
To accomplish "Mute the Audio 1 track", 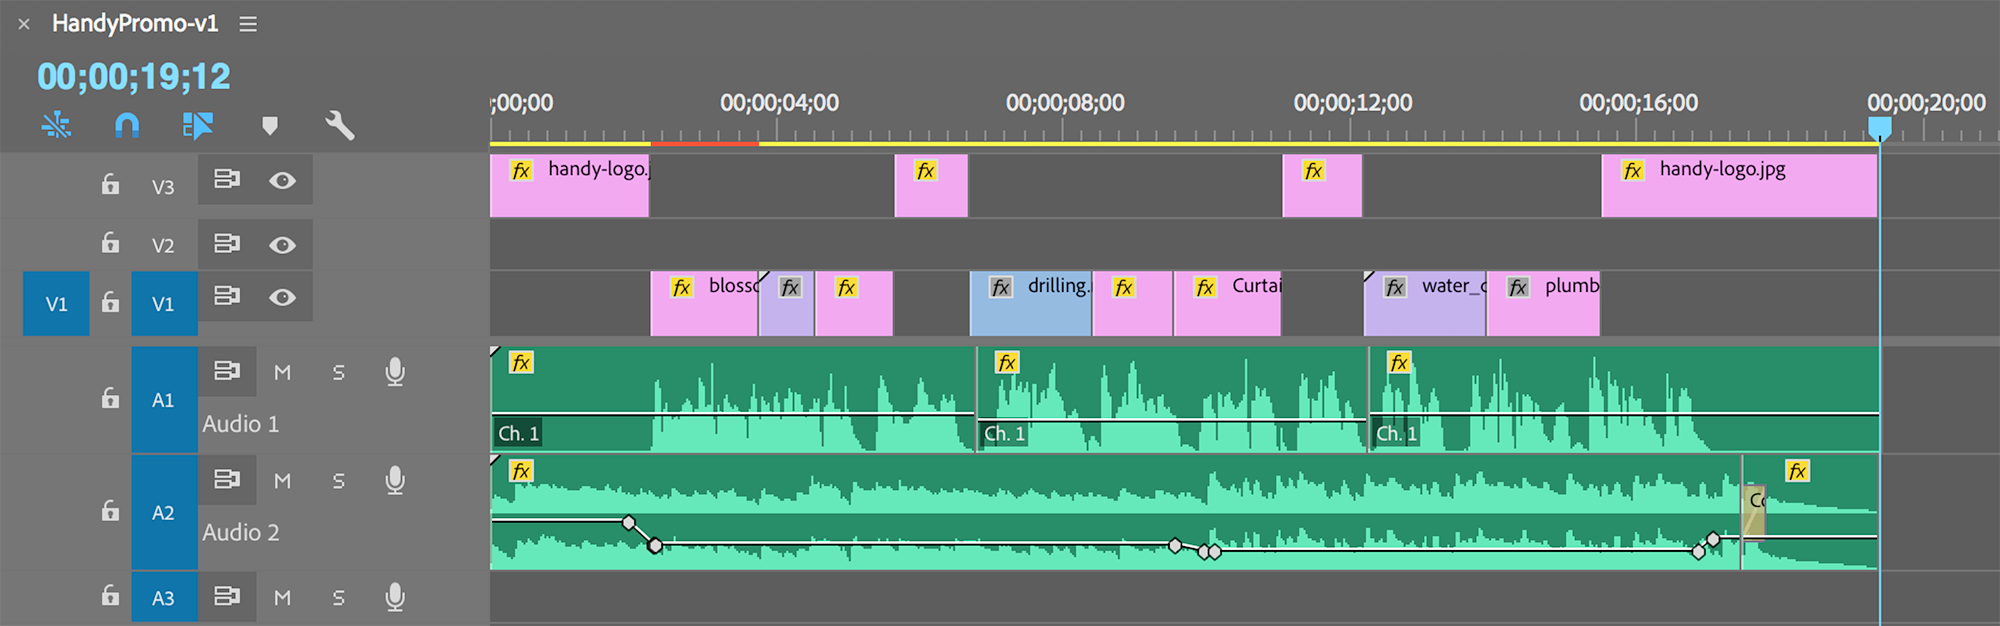I will 283,372.
